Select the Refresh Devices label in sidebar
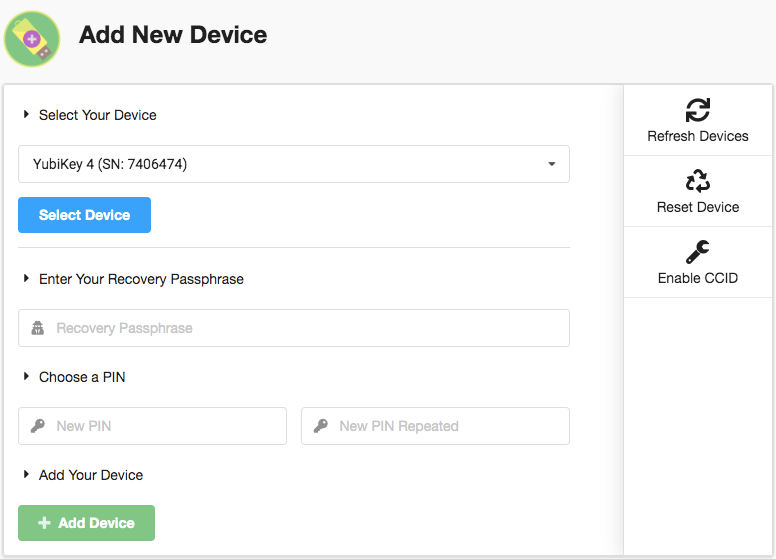 coord(698,136)
